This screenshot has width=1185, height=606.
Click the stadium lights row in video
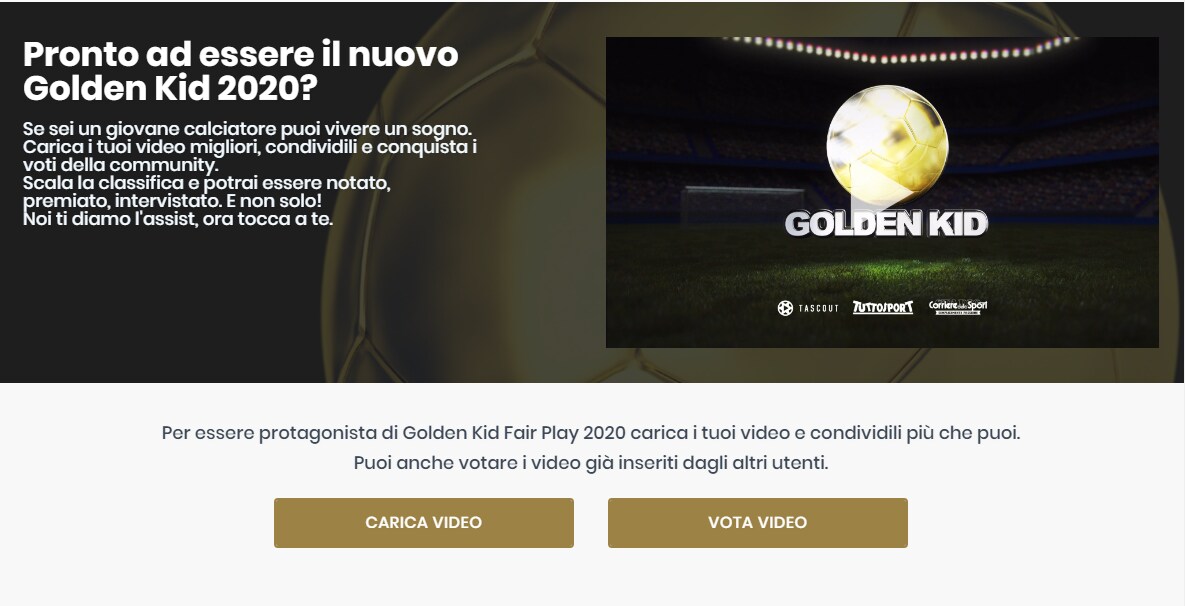coord(899,49)
